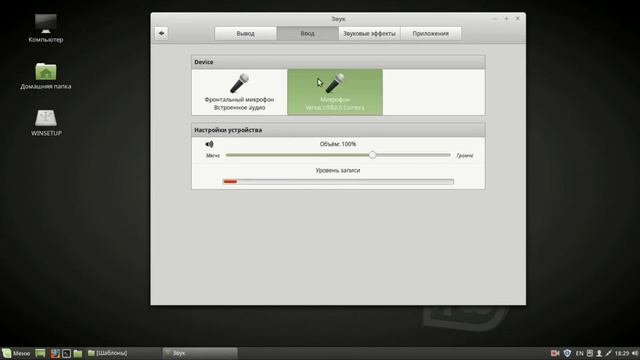Click the Объём: 100% label
Viewport: 640px width, 360px height.
[338, 144]
